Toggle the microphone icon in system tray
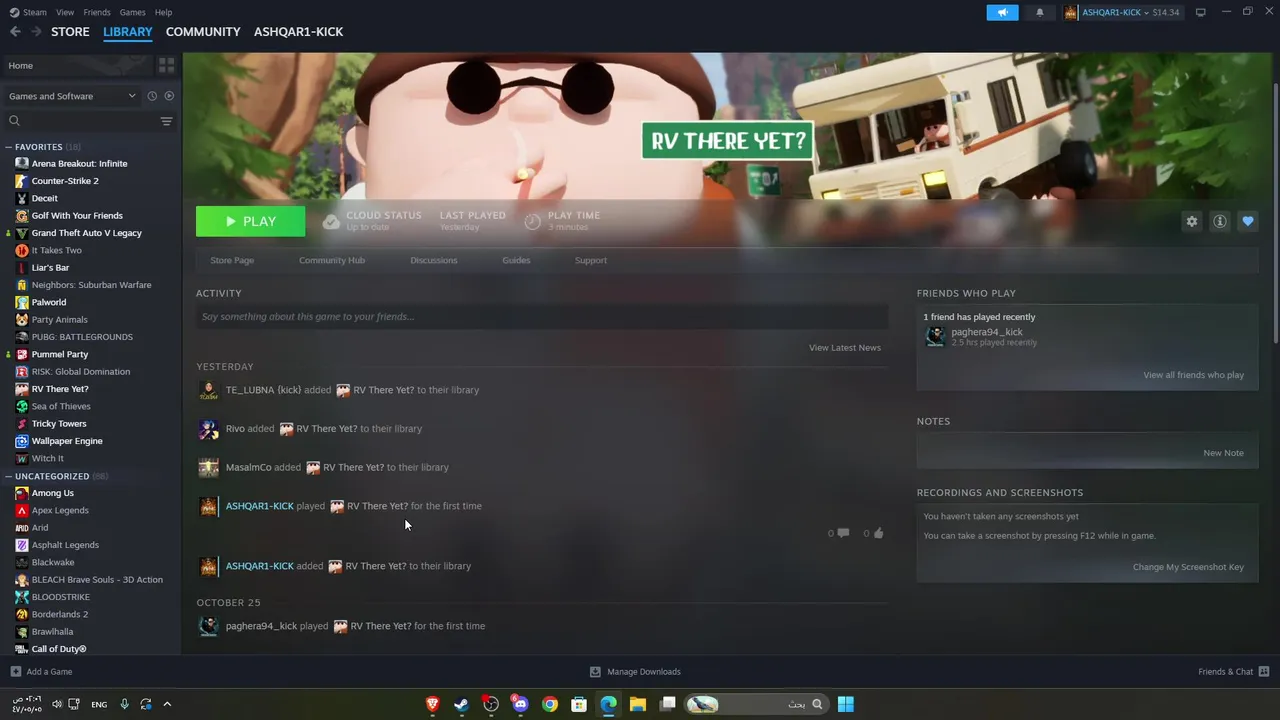 124,704
